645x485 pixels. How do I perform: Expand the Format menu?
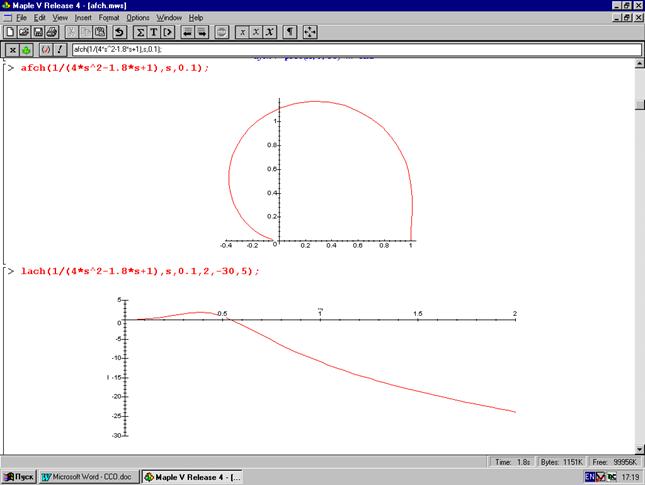109,18
